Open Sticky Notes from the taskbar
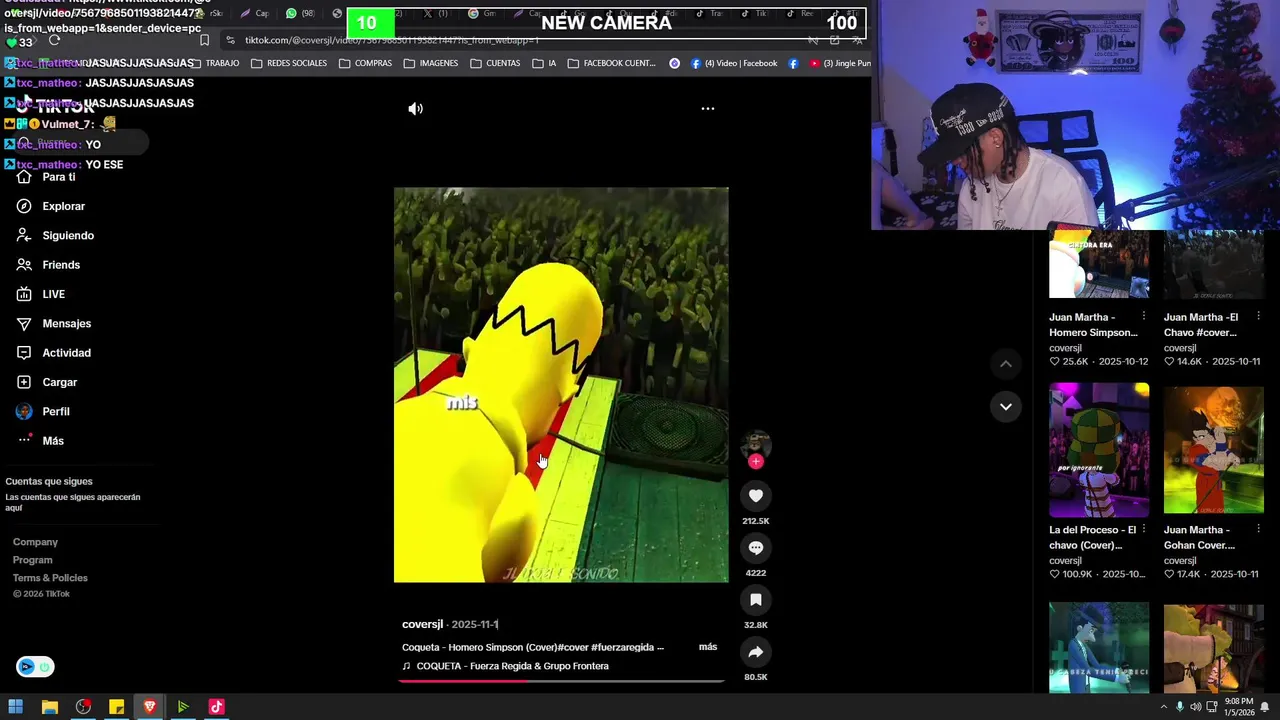1280x720 pixels. point(116,707)
